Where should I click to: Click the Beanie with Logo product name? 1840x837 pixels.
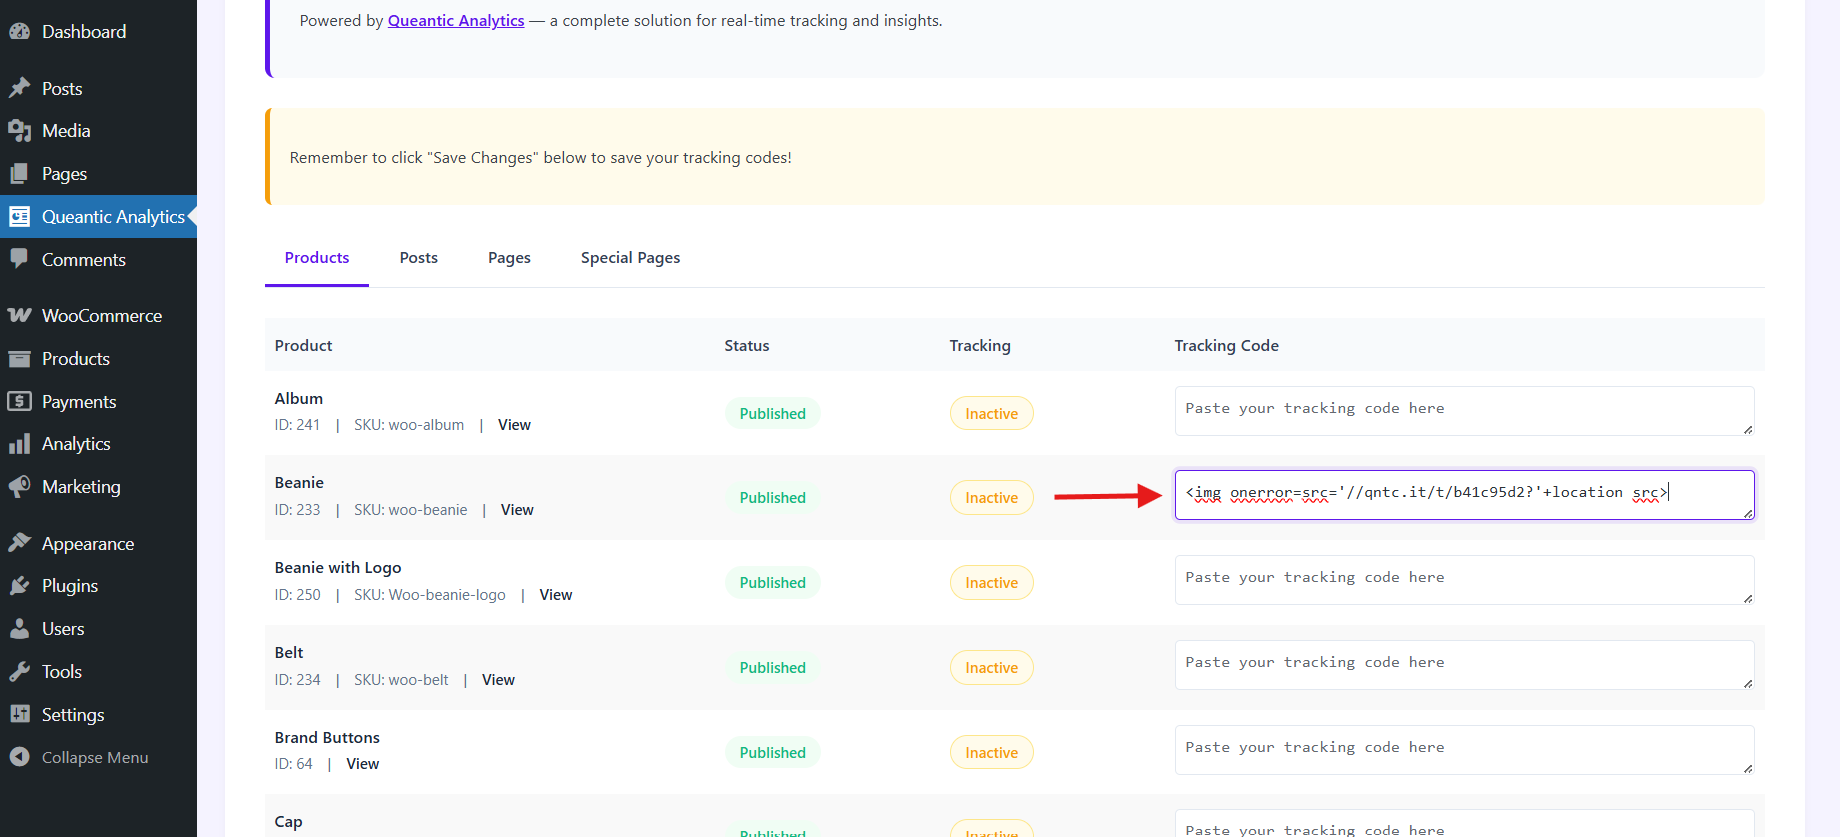(338, 568)
